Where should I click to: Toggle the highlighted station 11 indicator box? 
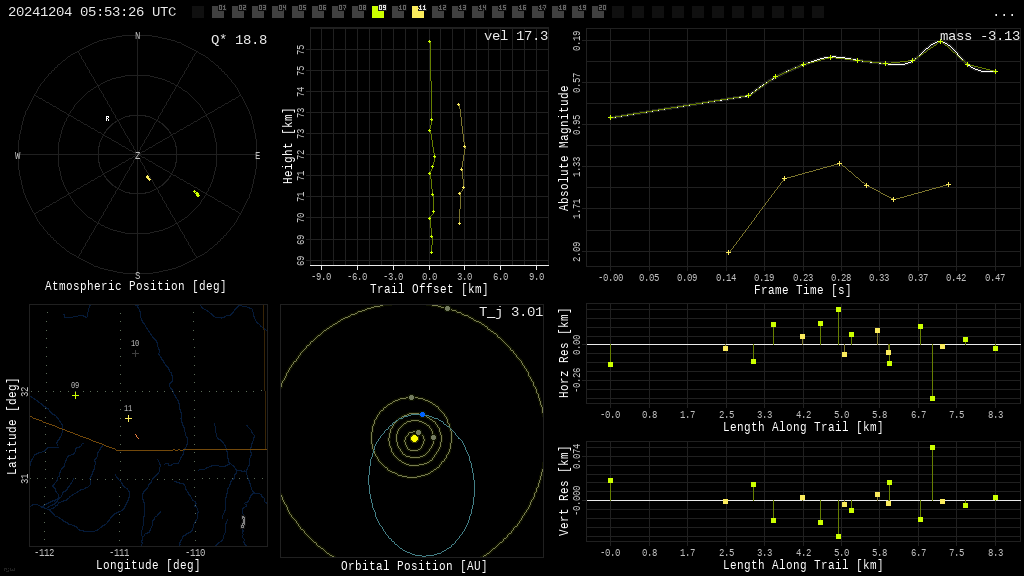click(418, 12)
